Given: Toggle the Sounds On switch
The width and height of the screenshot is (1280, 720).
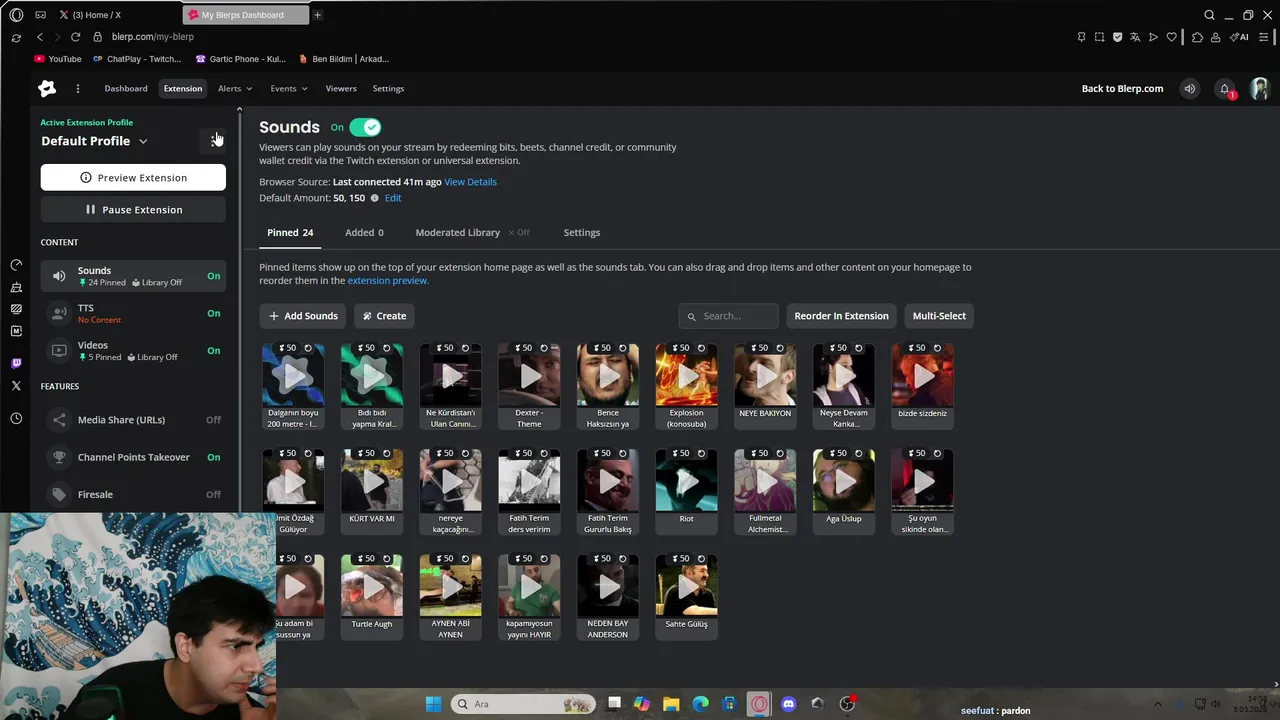Looking at the screenshot, I should [365, 127].
